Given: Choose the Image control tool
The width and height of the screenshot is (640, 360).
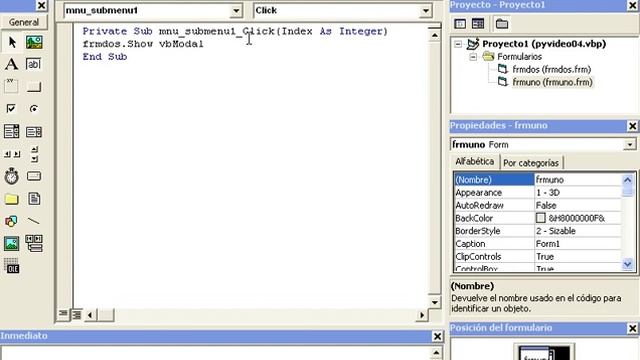Looking at the screenshot, I should [x=11, y=244].
